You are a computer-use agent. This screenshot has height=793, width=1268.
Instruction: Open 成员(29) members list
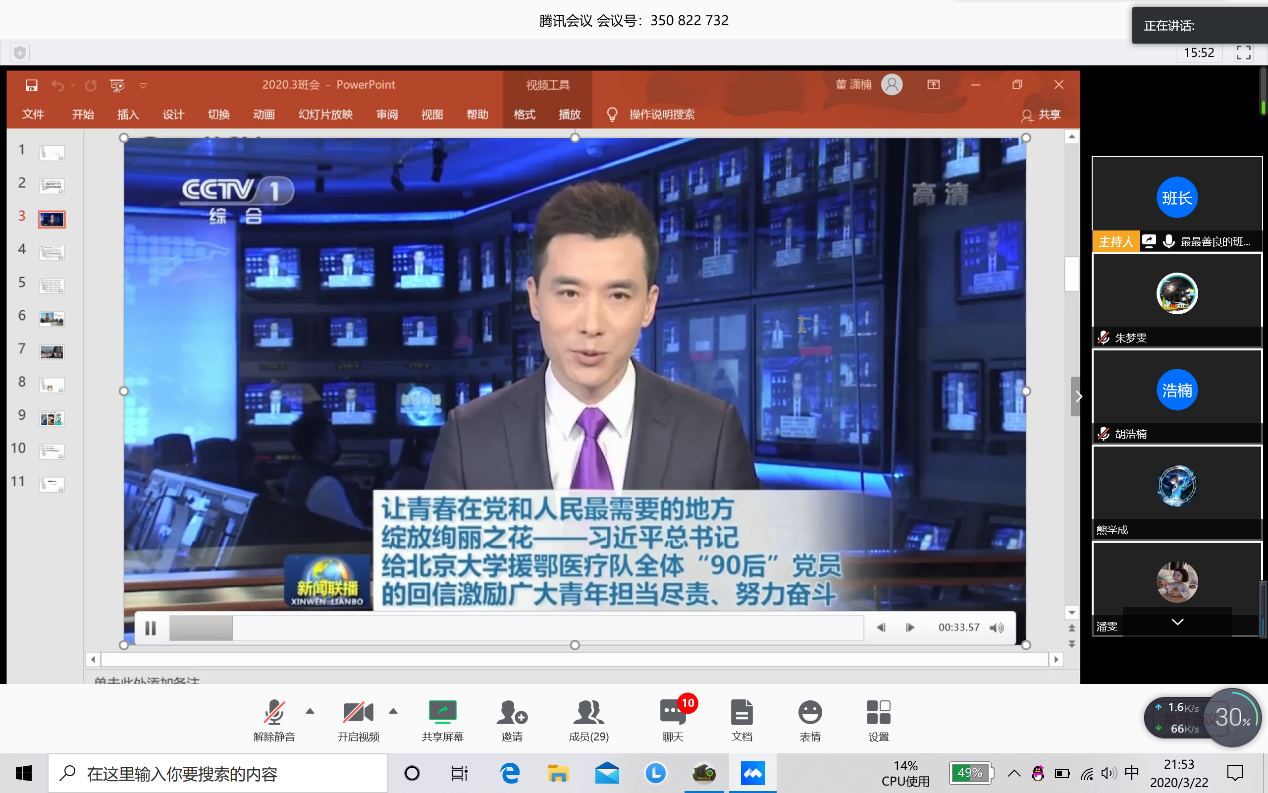pyautogui.click(x=588, y=720)
